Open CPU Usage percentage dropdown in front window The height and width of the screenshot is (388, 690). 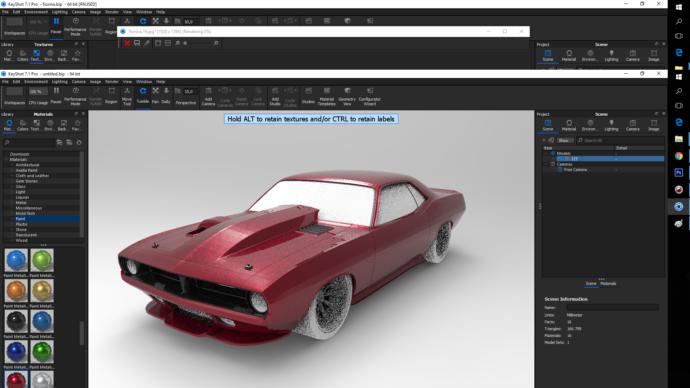pos(38,92)
